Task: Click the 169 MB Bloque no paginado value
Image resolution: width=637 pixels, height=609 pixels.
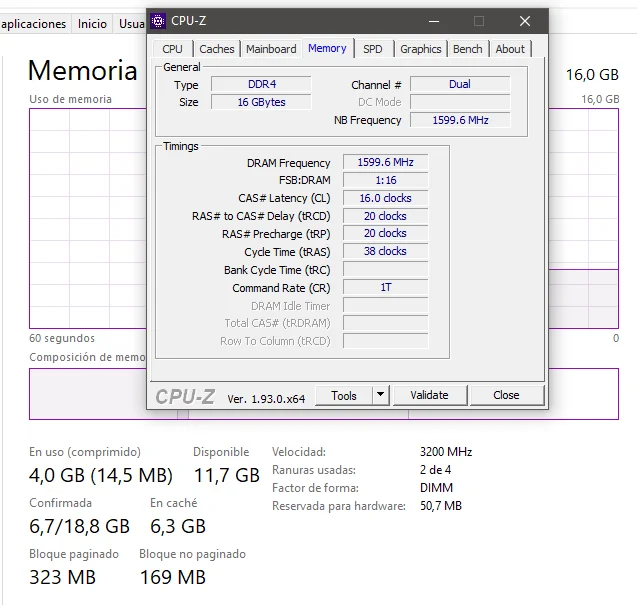Action: pos(173,577)
